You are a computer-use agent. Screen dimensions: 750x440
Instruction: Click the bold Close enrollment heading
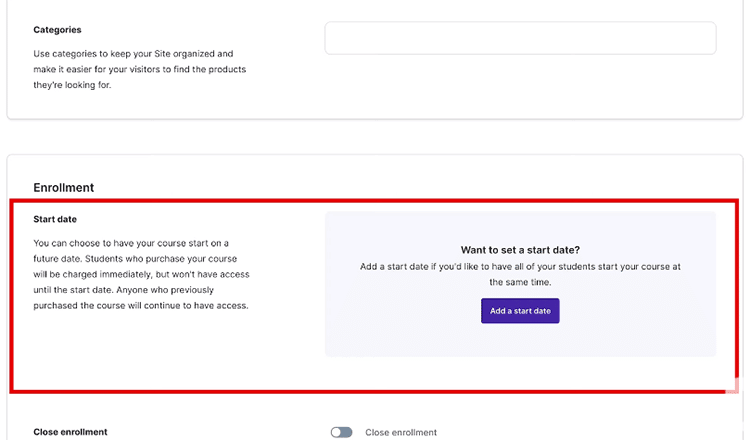tap(70, 432)
